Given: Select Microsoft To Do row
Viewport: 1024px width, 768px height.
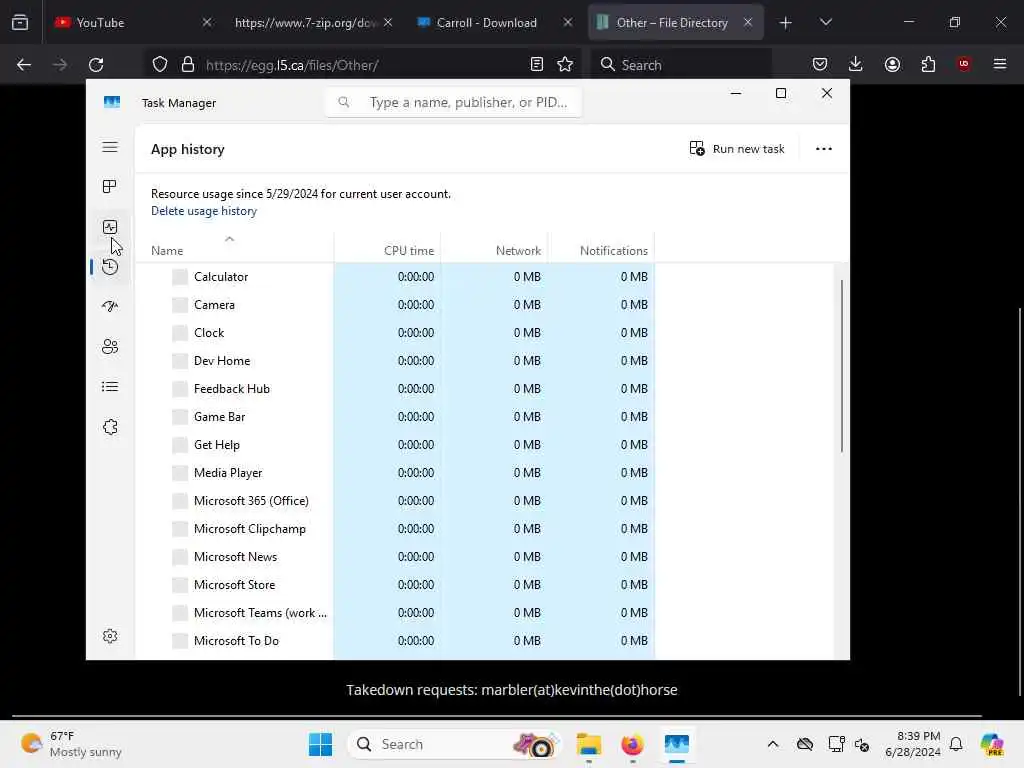Looking at the screenshot, I should [x=396, y=642].
